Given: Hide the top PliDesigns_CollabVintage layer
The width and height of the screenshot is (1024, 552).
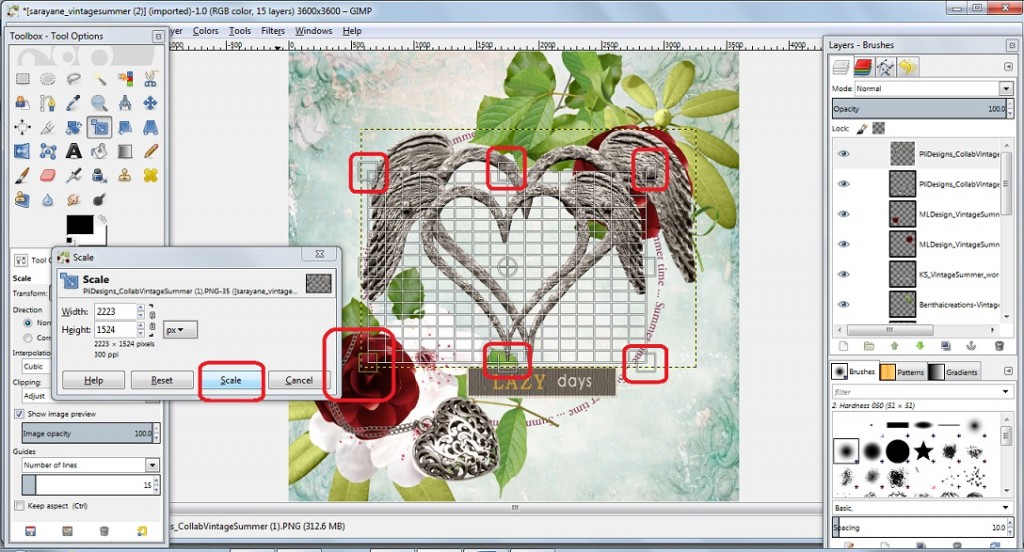Looking at the screenshot, I should (x=844, y=154).
